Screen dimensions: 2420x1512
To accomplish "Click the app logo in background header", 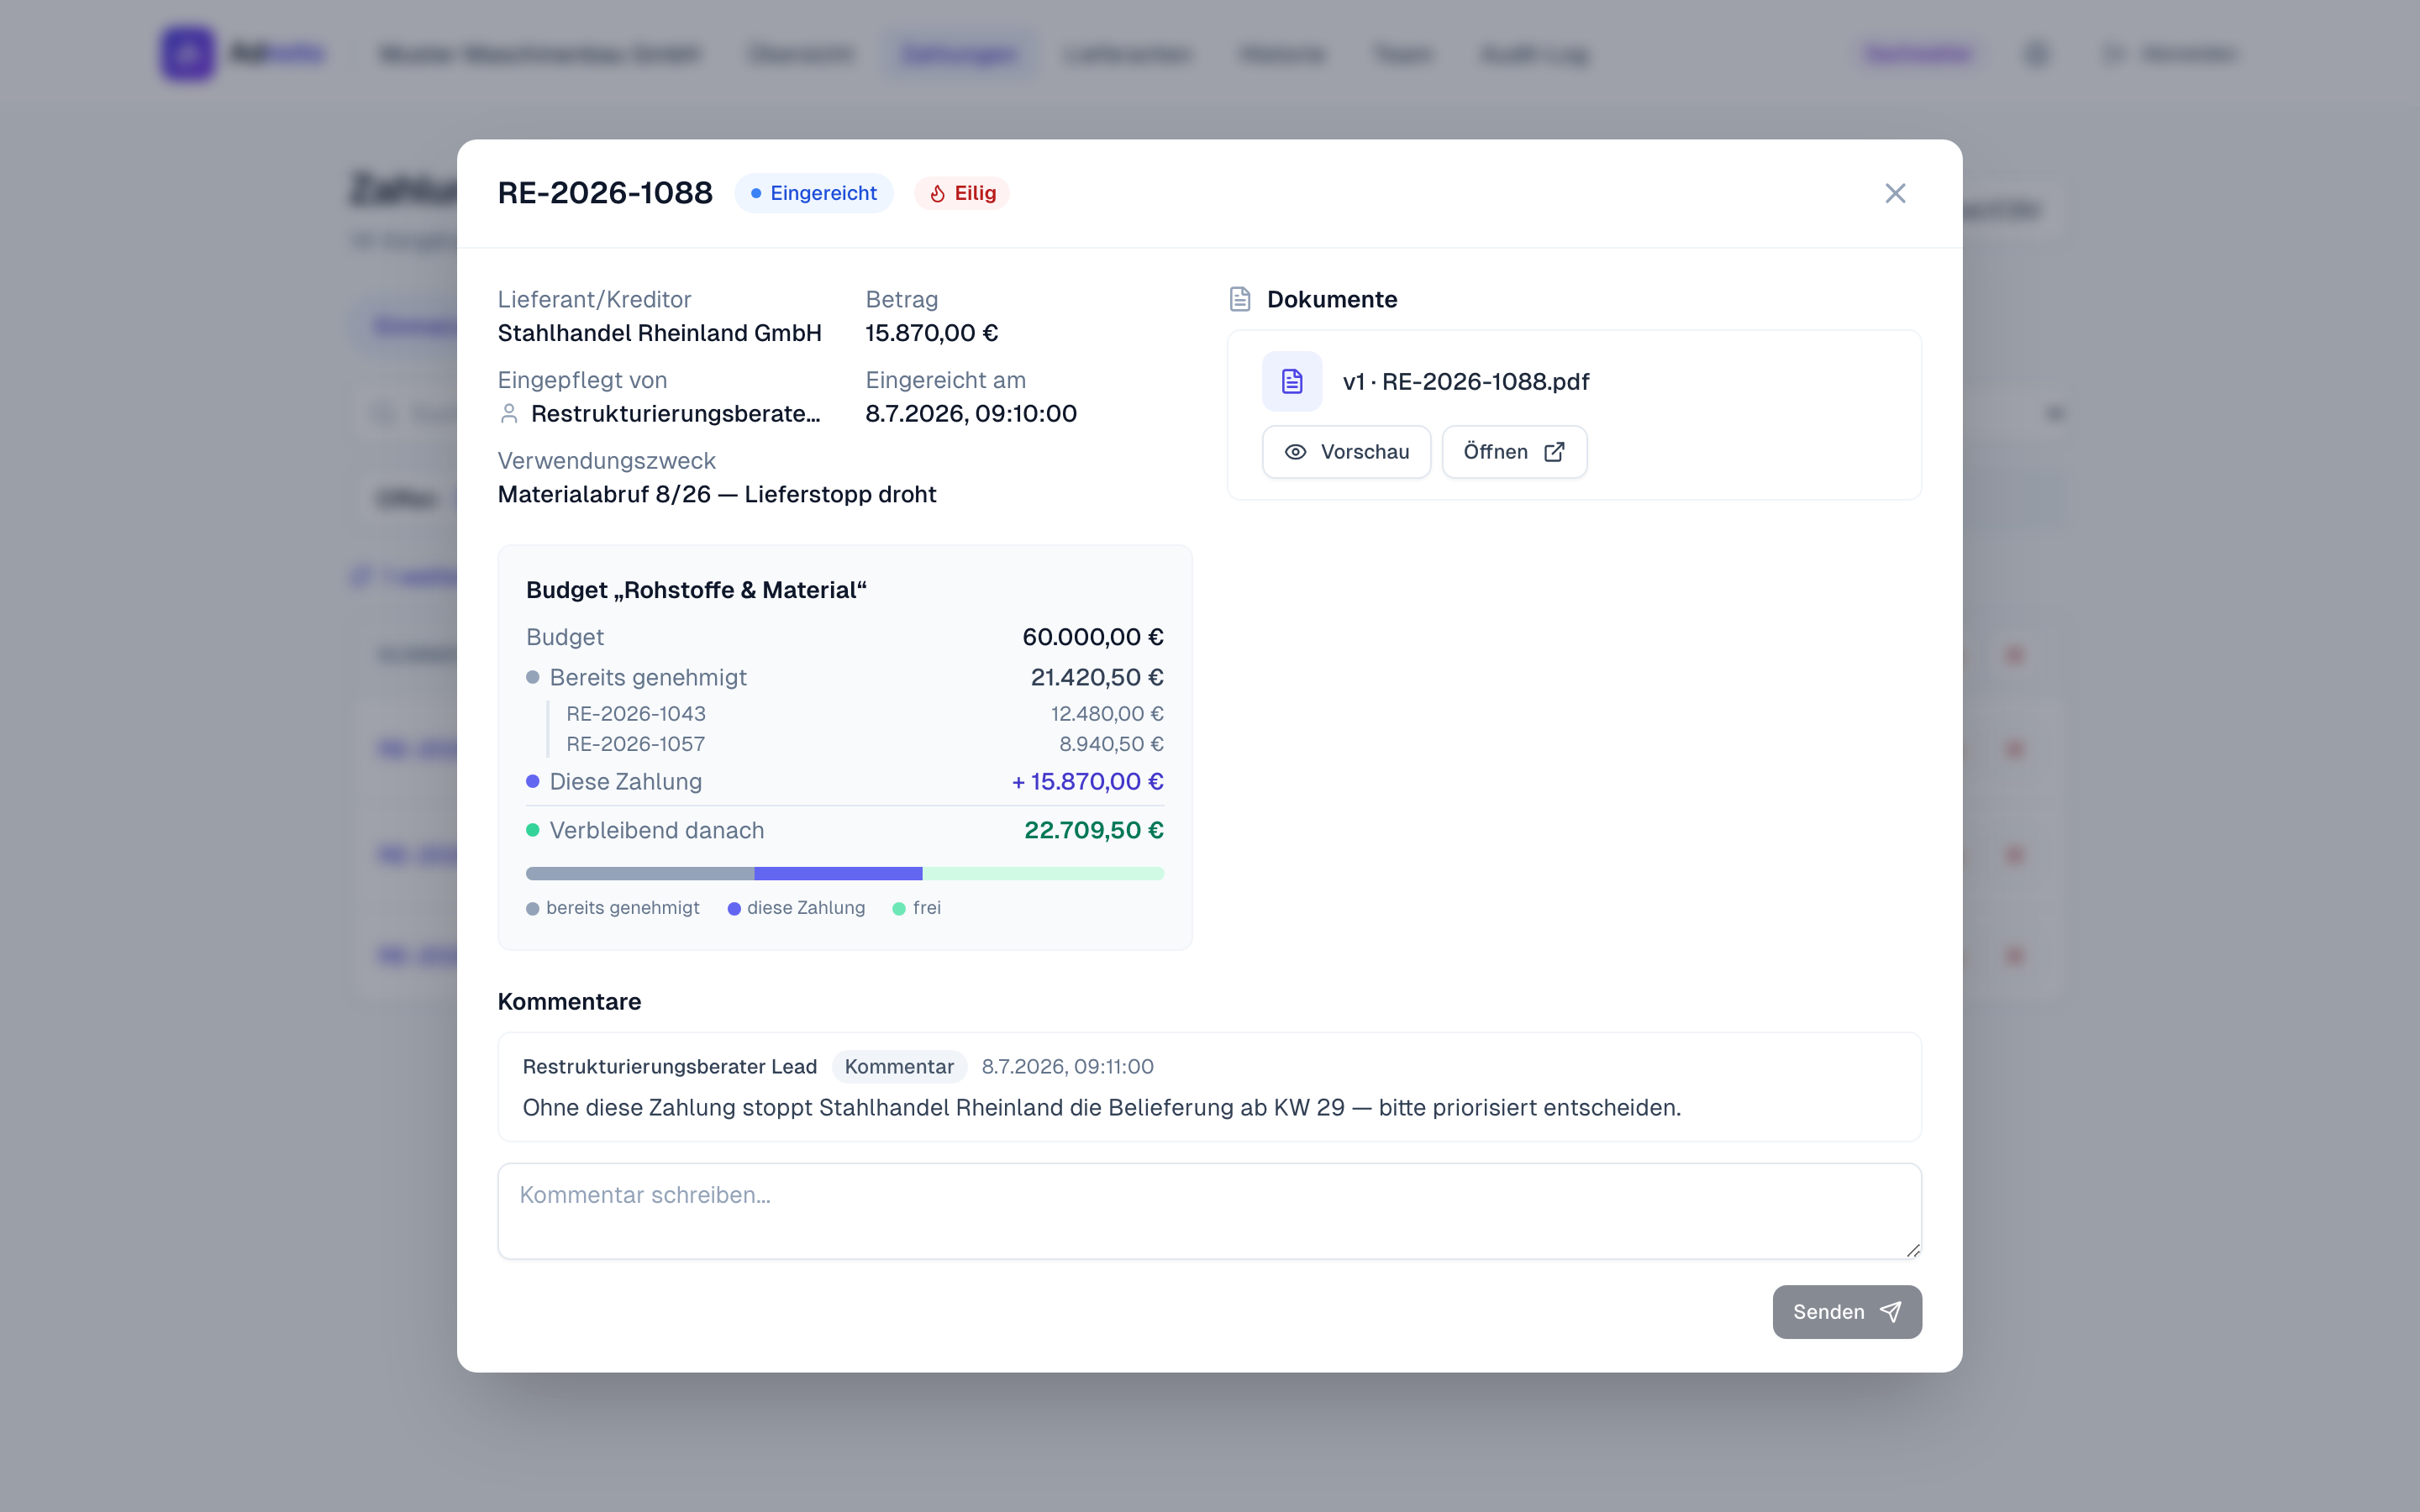I will pyautogui.click(x=187, y=53).
